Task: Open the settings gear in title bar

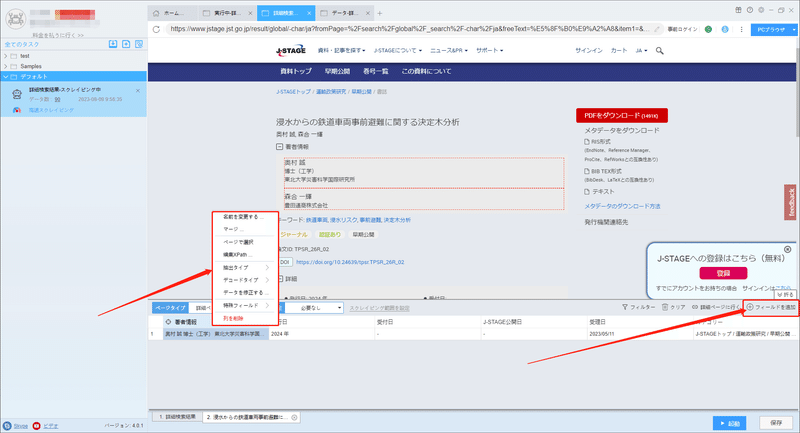Action: (x=761, y=10)
